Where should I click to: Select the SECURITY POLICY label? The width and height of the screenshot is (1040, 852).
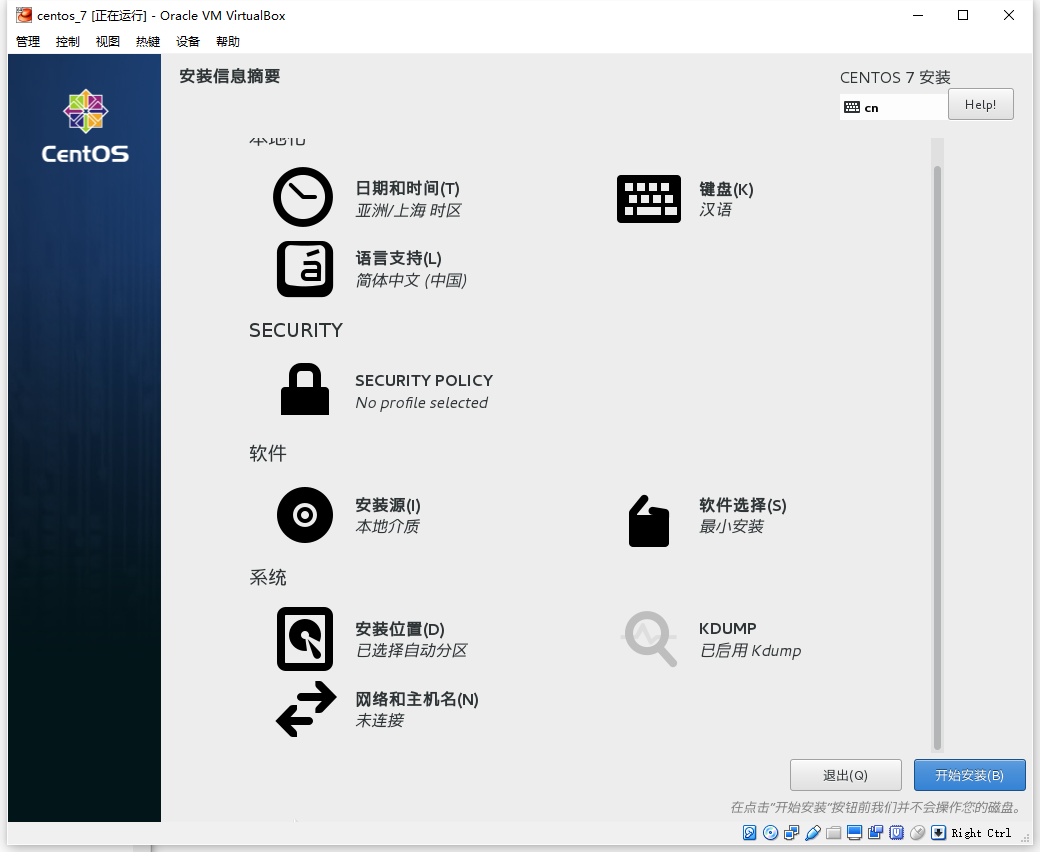pos(424,381)
